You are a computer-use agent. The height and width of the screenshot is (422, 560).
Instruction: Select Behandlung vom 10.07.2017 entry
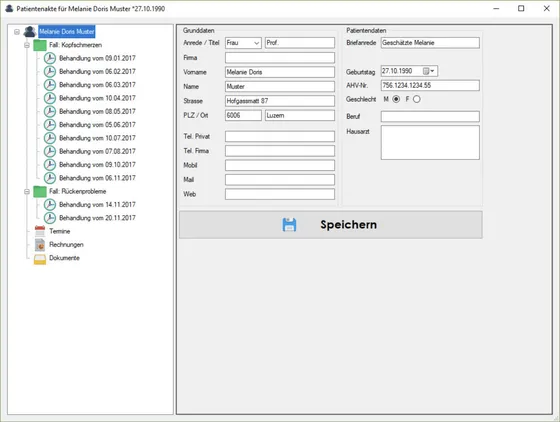click(x=97, y=138)
